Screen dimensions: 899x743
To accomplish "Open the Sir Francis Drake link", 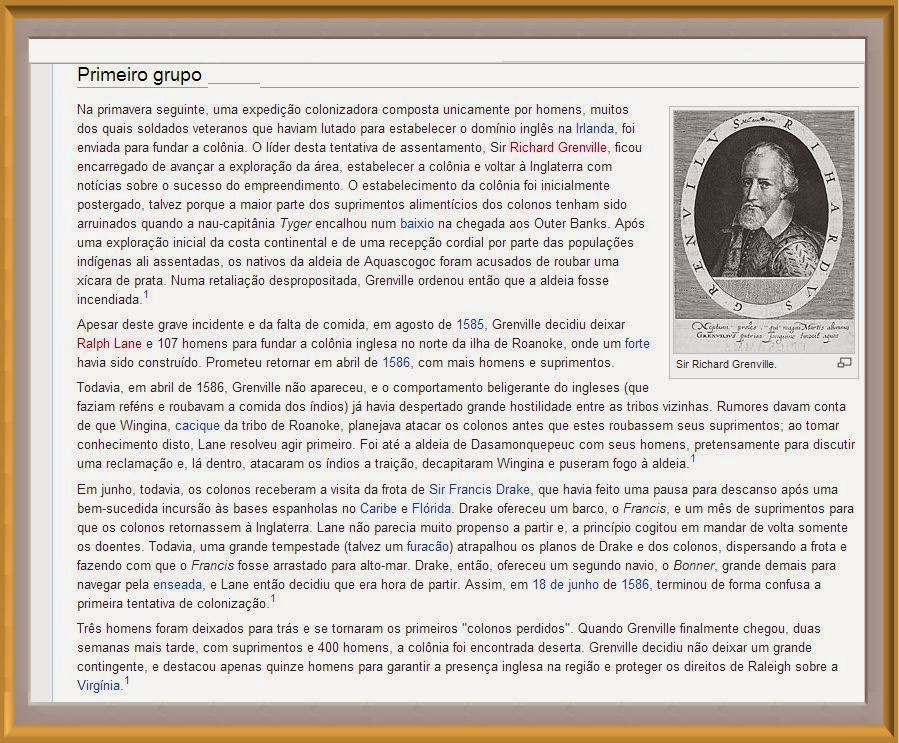I will pos(479,490).
